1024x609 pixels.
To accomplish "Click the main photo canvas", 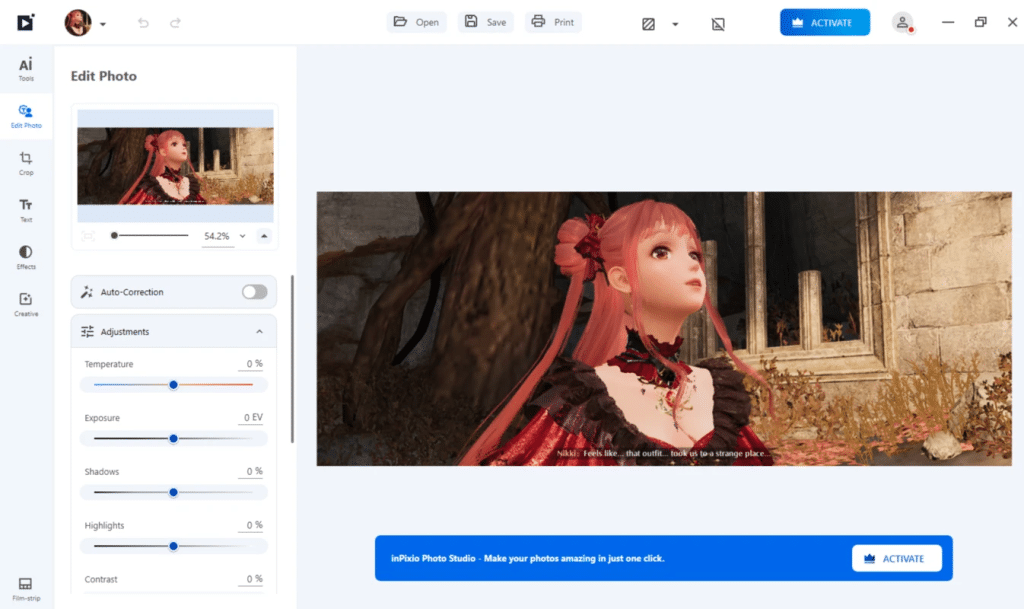I will 664,328.
